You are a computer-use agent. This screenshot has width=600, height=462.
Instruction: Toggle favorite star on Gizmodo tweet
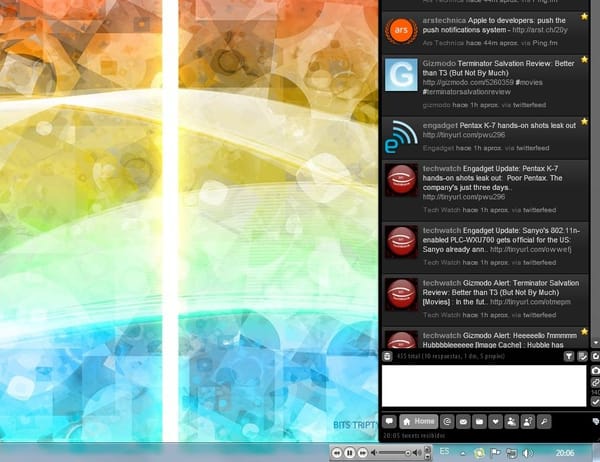585,59
